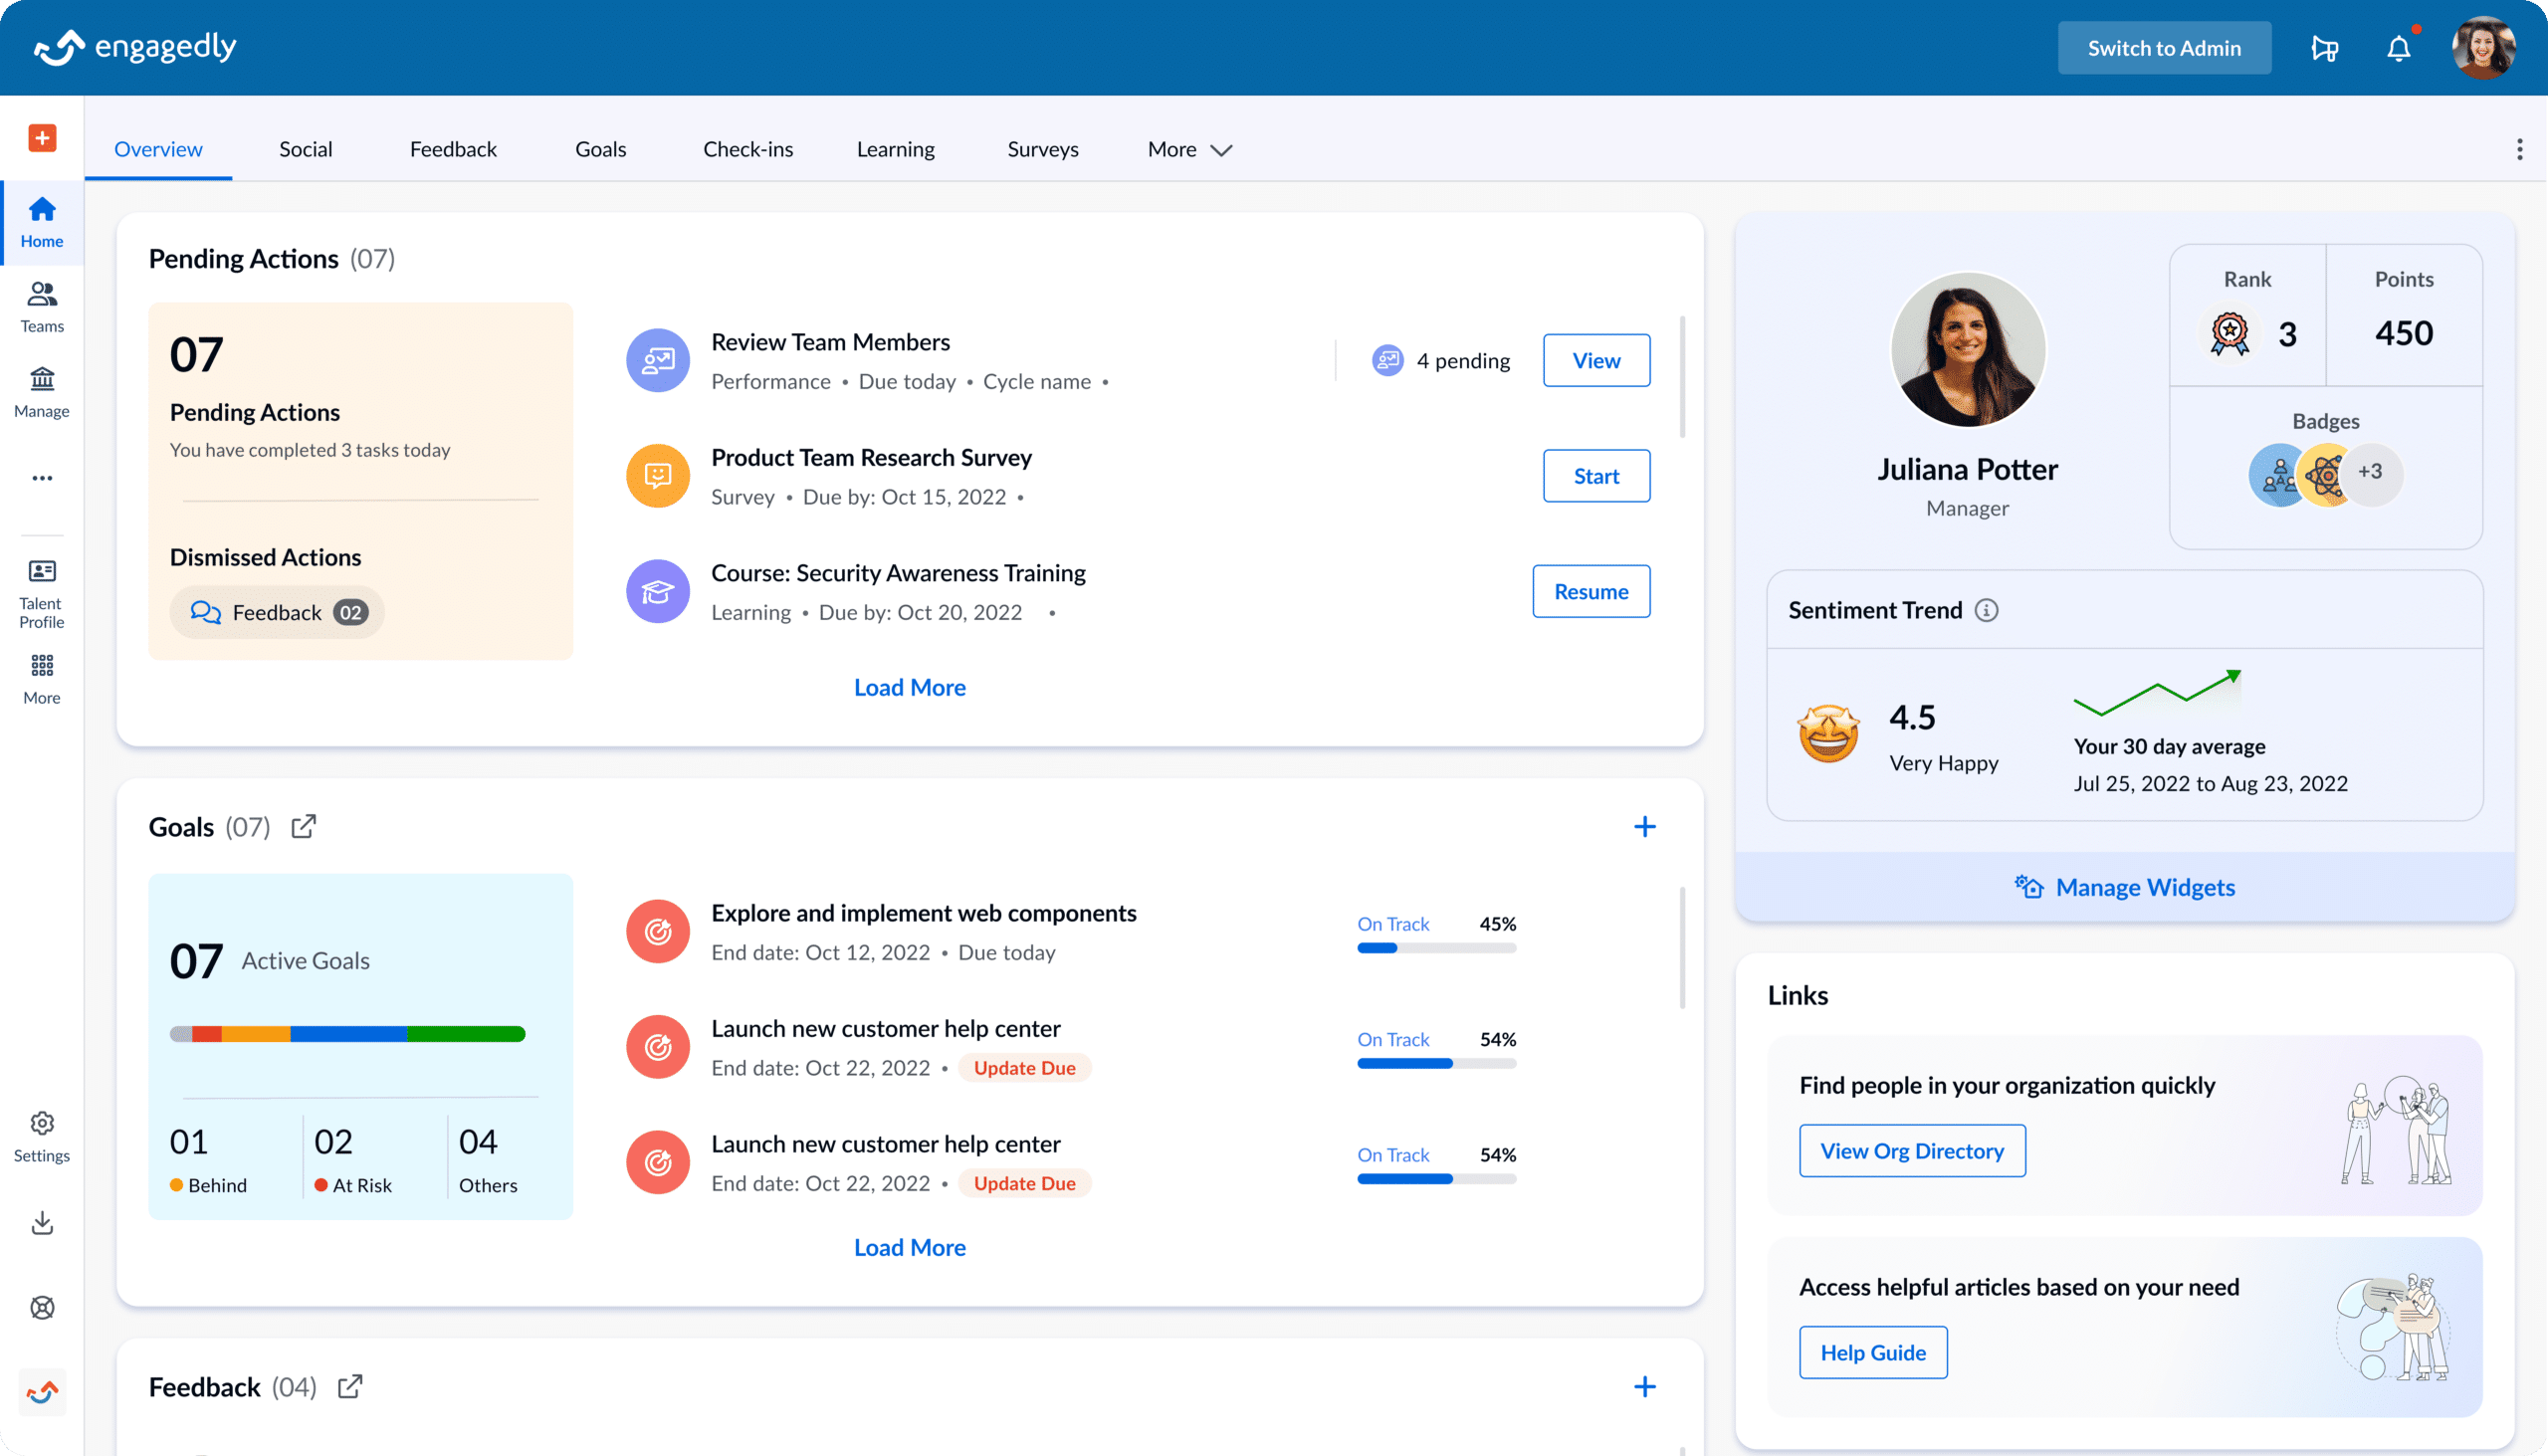Open Settings gear in sidebar
This screenshot has height=1456, width=2548.
42,1136
